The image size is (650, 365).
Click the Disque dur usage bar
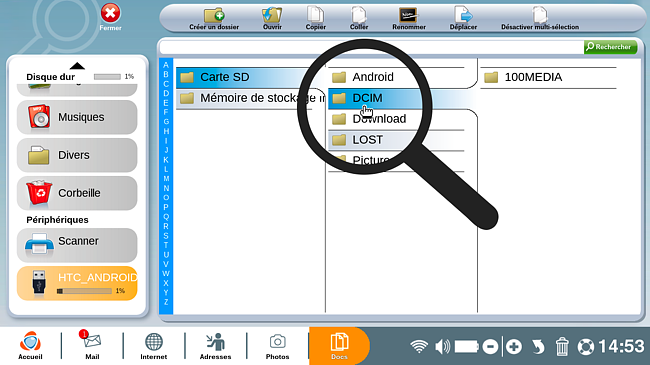click(107, 77)
